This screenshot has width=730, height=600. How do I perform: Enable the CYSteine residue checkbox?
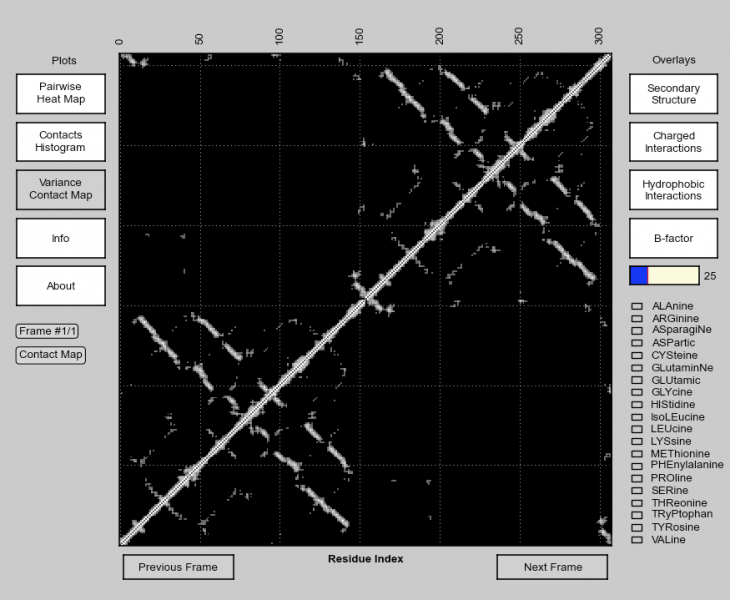point(636,355)
